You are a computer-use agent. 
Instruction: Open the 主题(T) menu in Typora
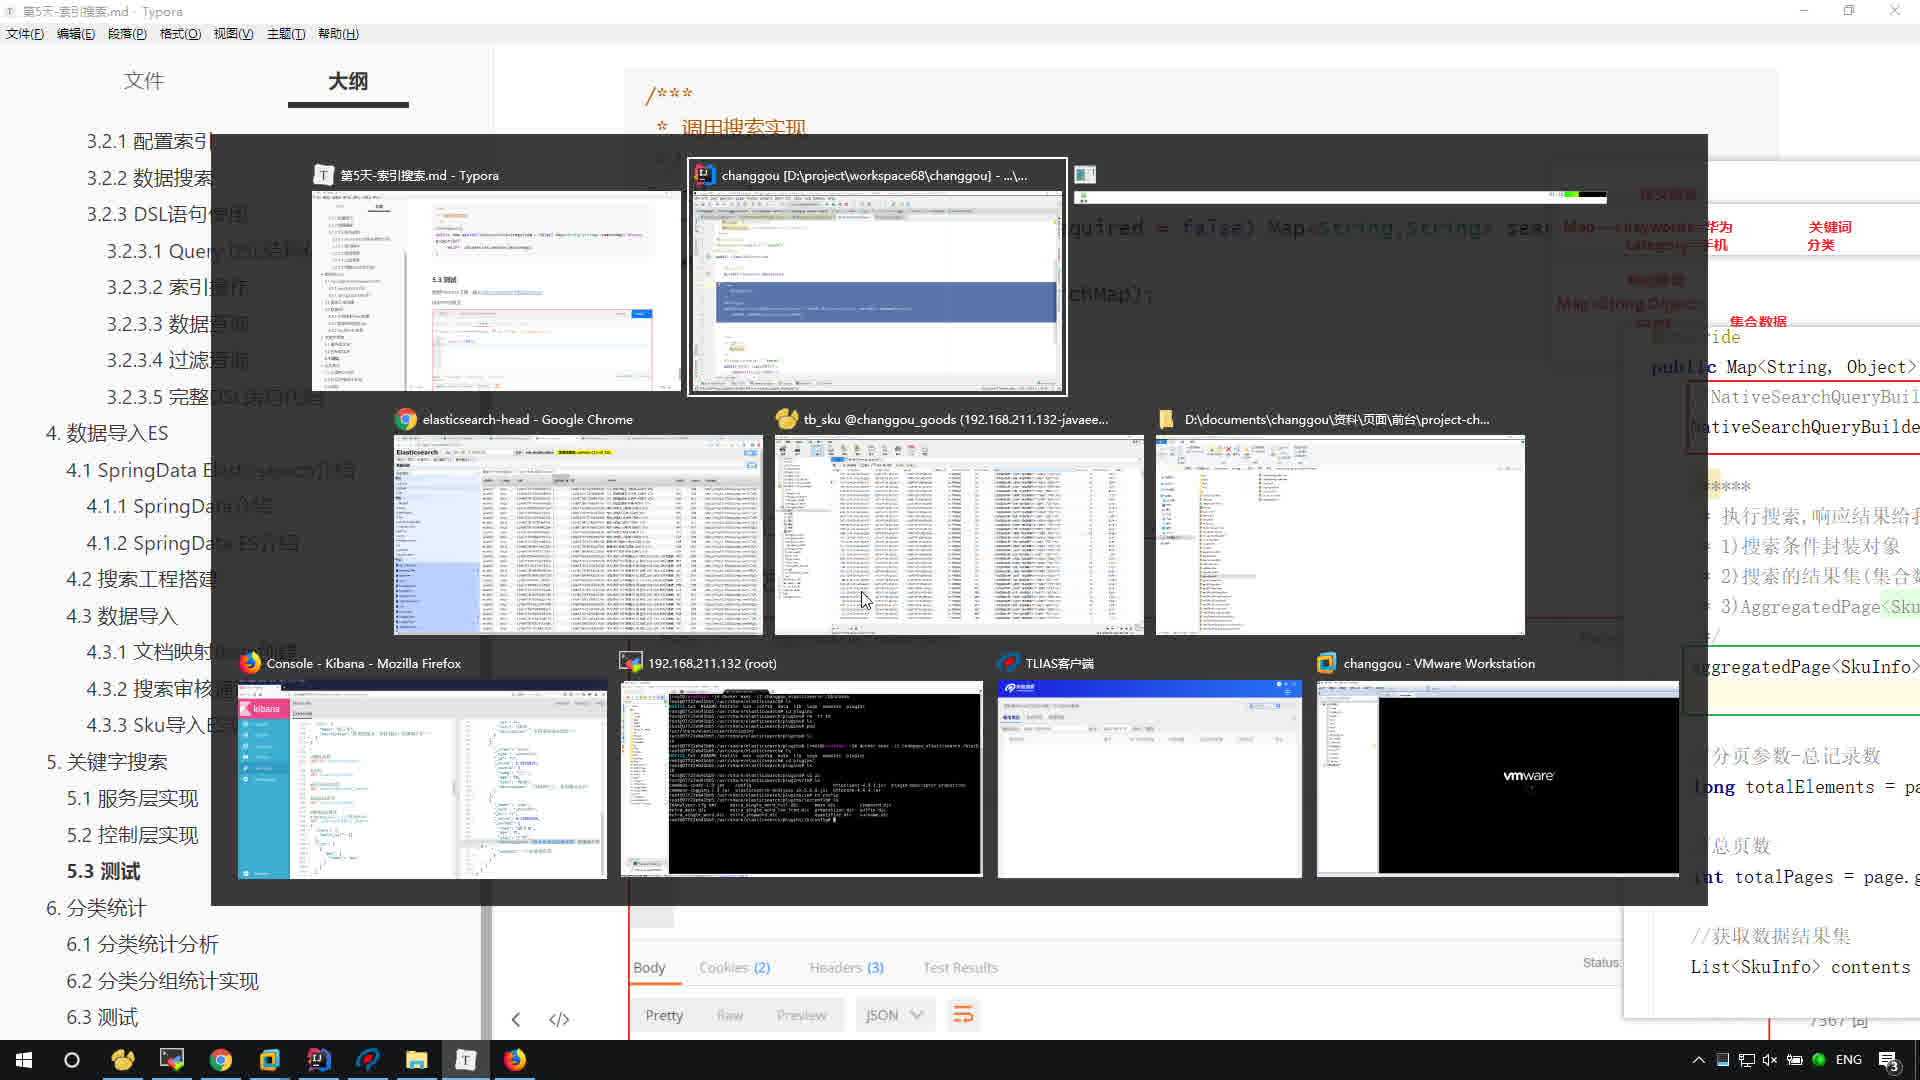286,34
